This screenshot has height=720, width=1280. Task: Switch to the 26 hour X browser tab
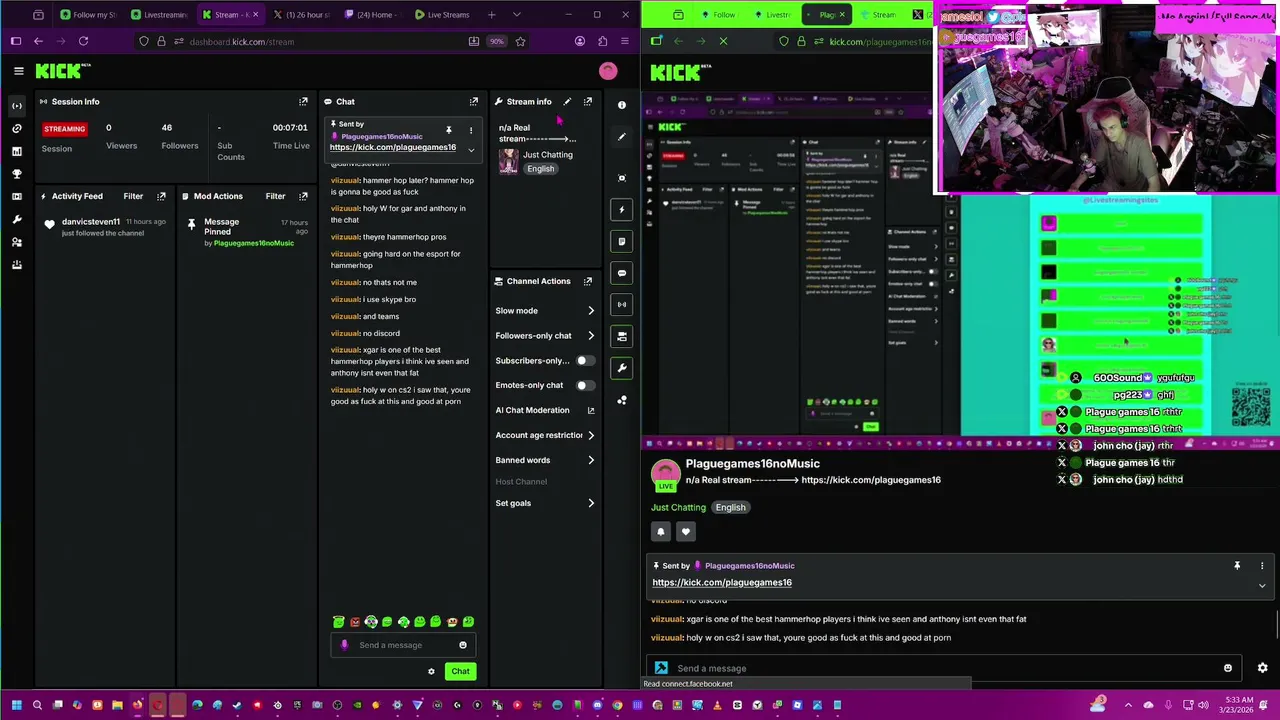pyautogui.click(x=302, y=15)
